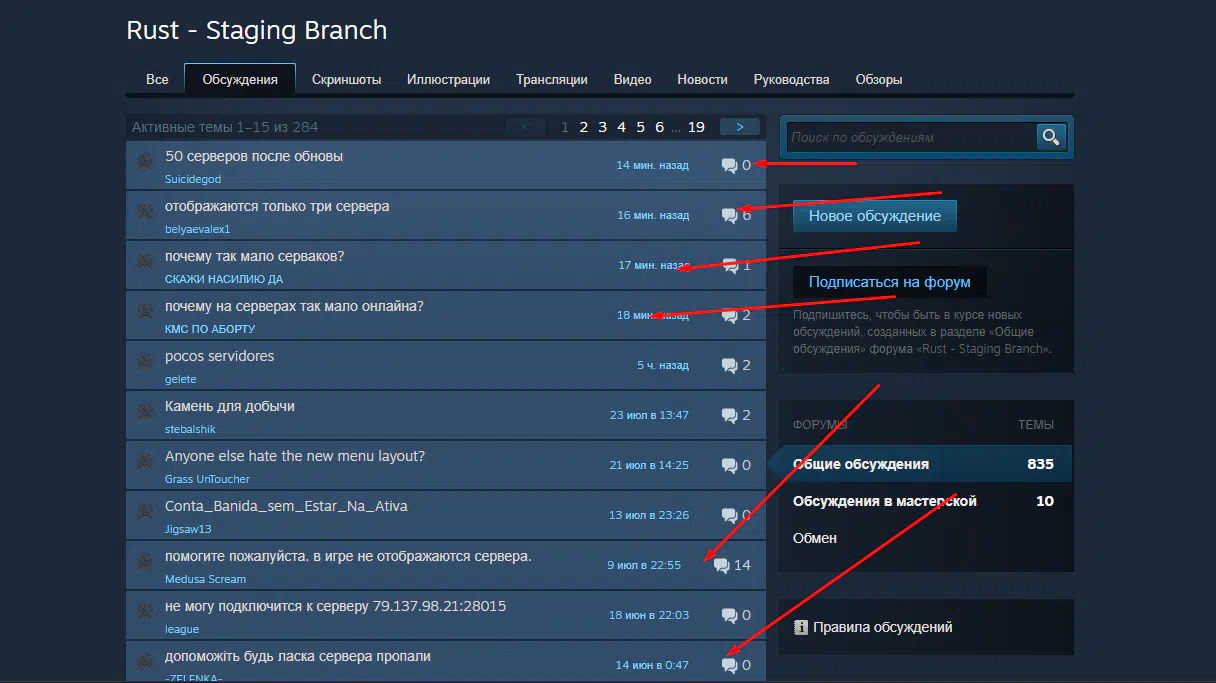Click the info icon beside Правила обсуждений
The height and width of the screenshot is (683, 1216).
click(800, 628)
